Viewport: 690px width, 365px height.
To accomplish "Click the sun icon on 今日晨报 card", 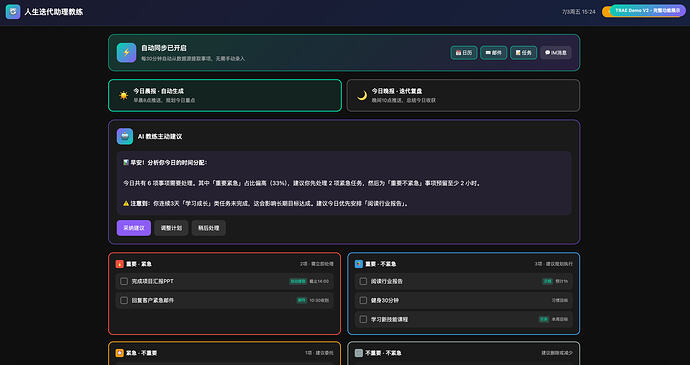I will 124,95.
